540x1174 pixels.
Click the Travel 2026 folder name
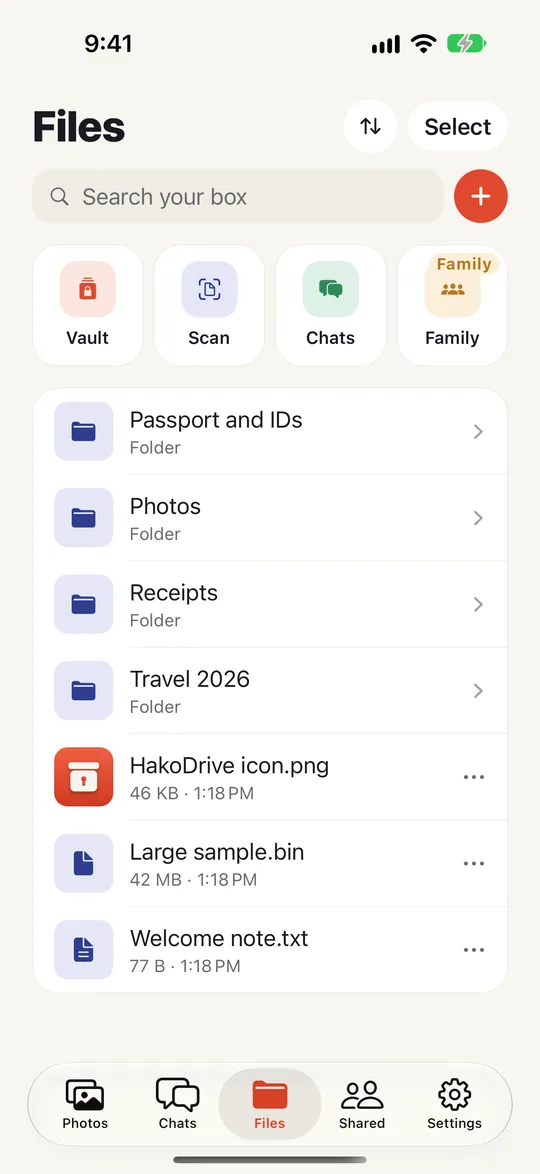pos(190,679)
